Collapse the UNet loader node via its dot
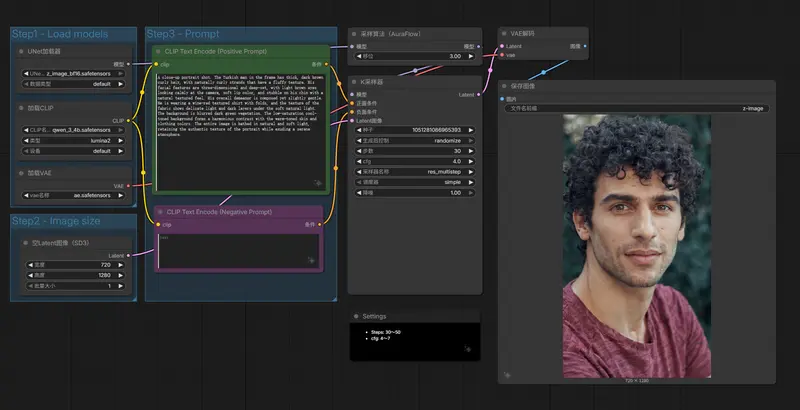Image resolution: width=800 pixels, height=410 pixels. pyautogui.click(x=21, y=50)
